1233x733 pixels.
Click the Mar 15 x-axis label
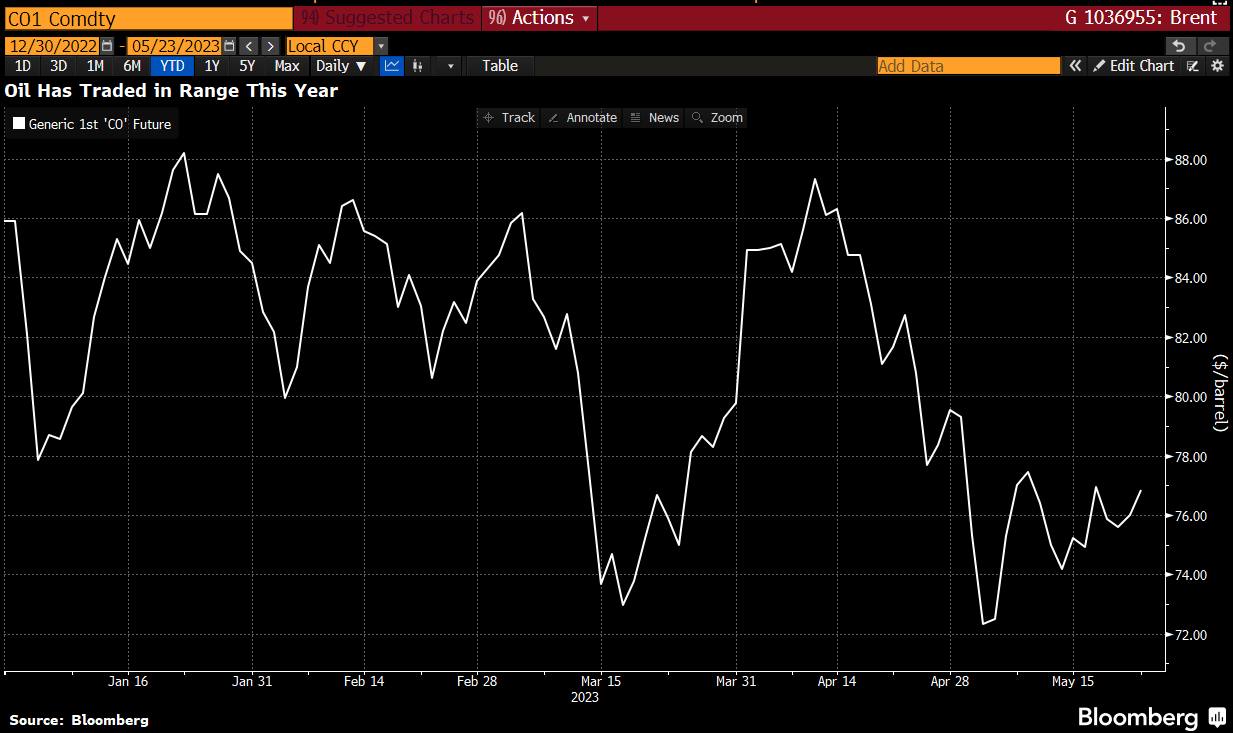[601, 682]
